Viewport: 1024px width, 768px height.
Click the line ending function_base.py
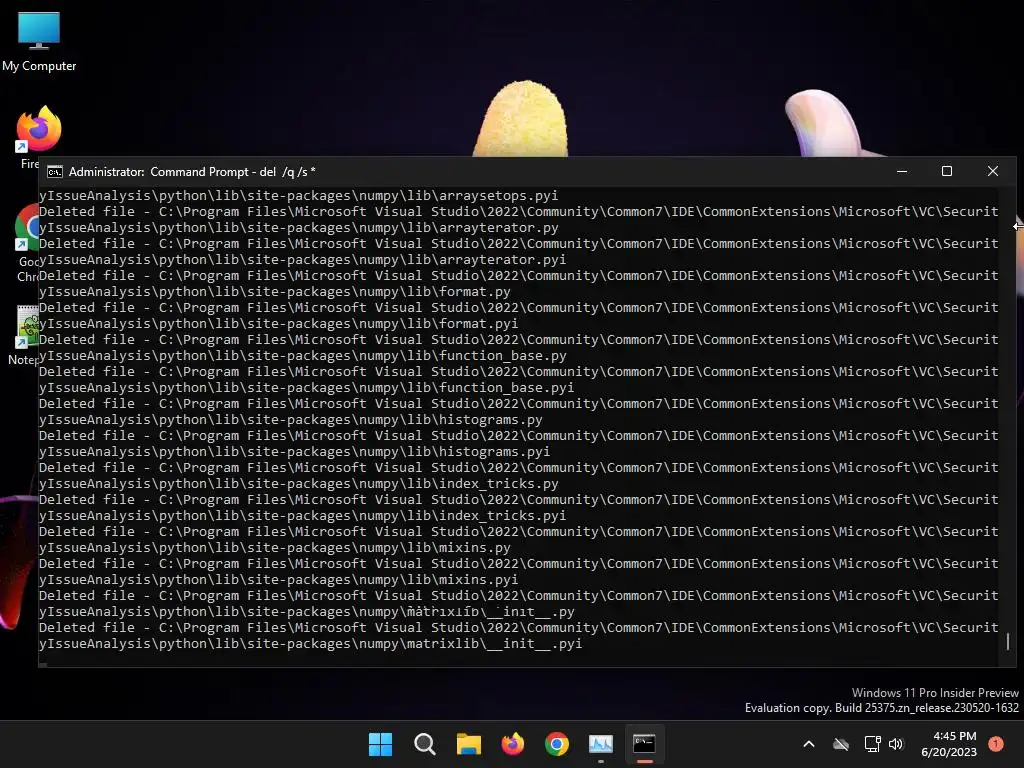click(x=303, y=355)
